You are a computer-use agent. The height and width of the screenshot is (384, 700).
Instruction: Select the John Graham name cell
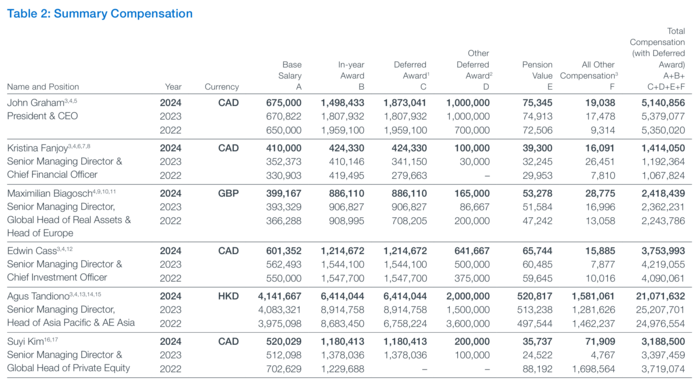42,103
